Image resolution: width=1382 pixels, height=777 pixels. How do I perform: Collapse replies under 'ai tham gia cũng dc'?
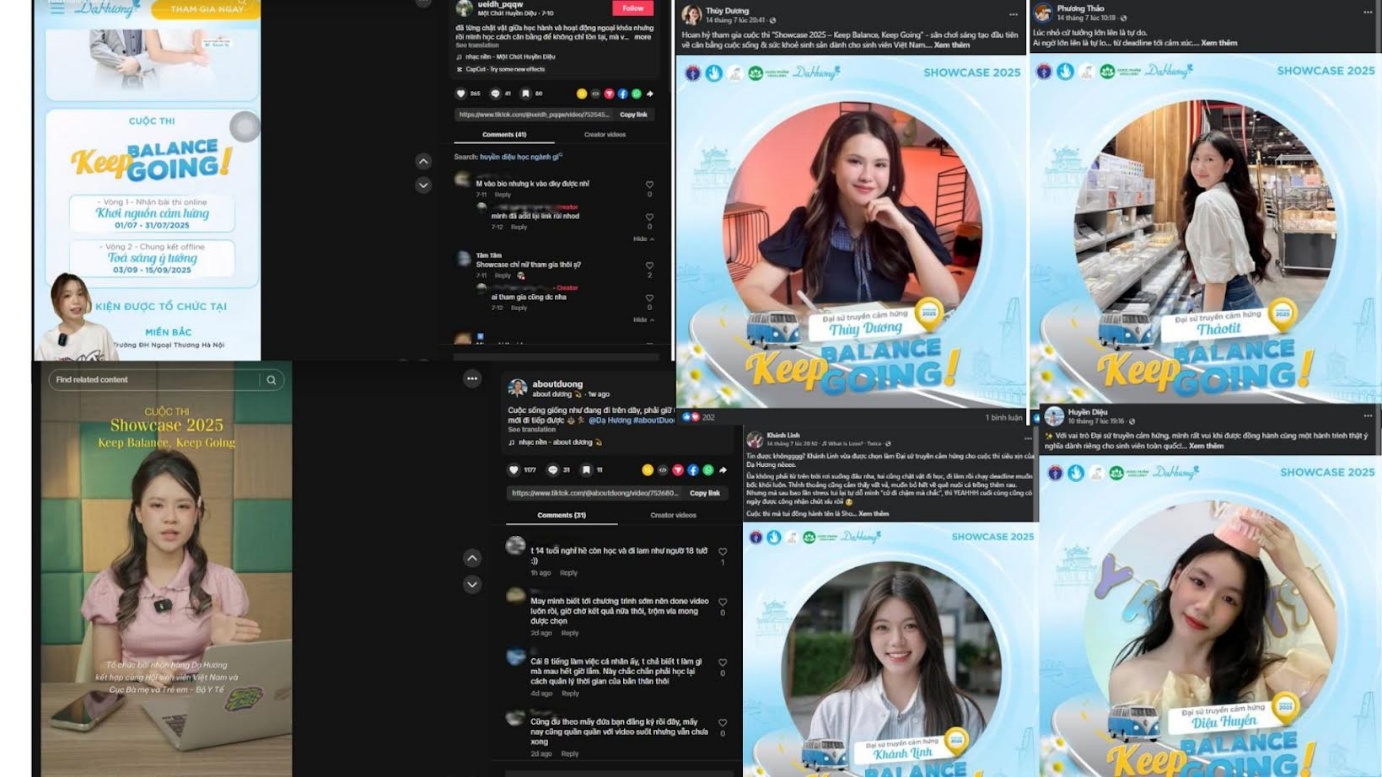(x=642, y=320)
